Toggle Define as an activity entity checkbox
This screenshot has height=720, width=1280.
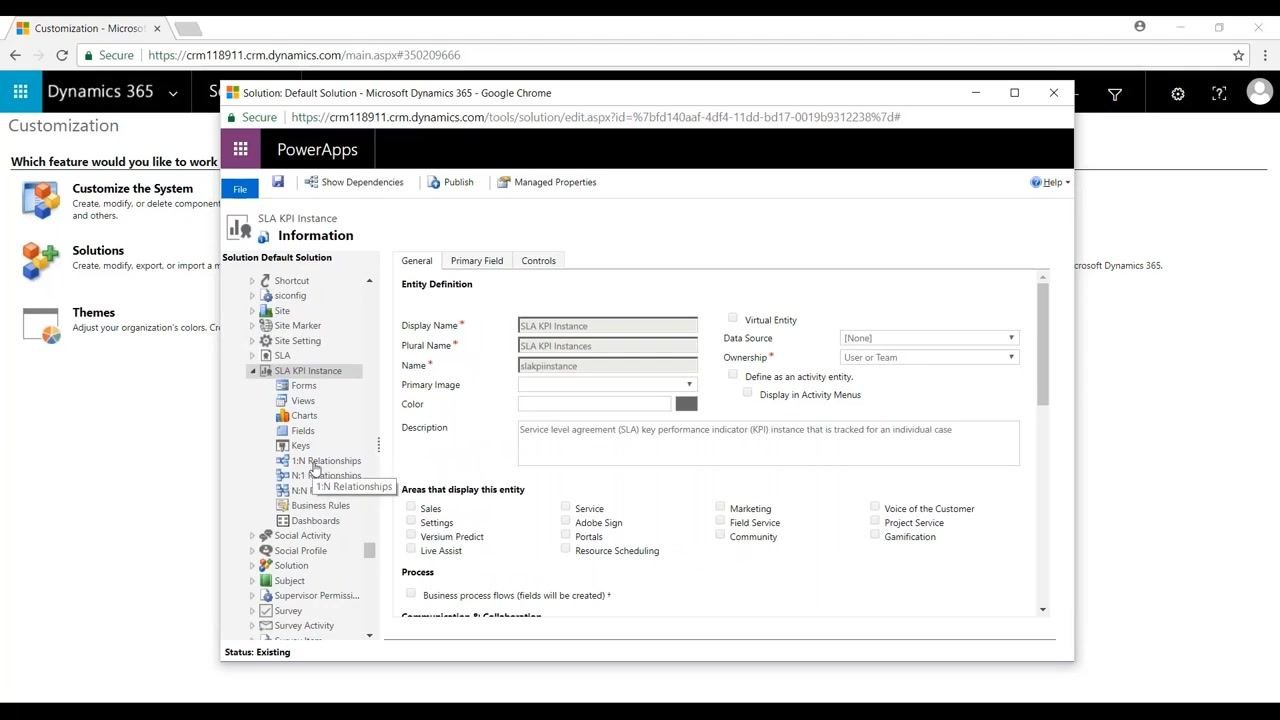click(733, 375)
